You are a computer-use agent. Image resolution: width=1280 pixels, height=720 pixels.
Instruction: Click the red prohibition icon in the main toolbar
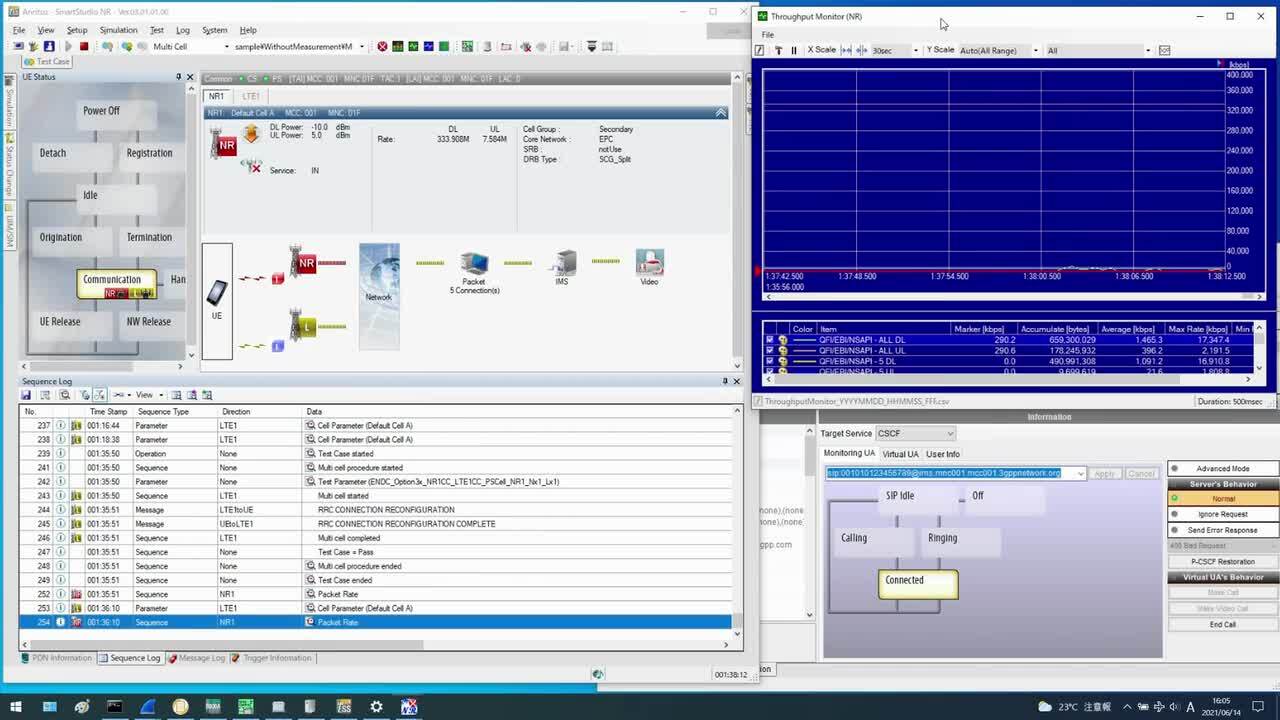[x=383, y=46]
